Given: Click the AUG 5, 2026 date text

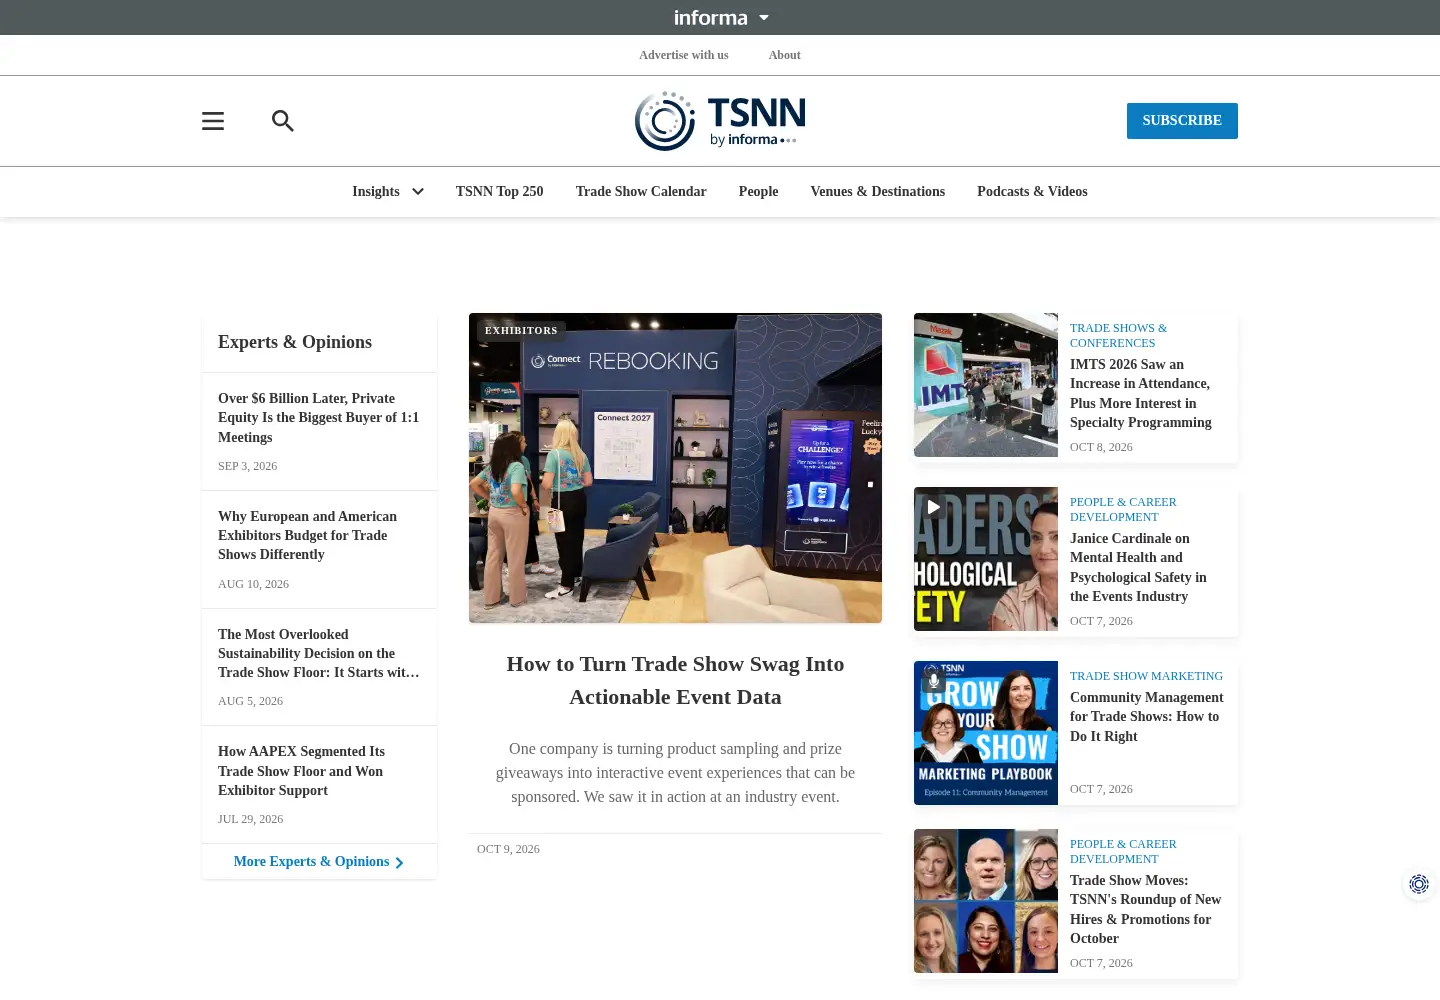Looking at the screenshot, I should pos(250,701).
